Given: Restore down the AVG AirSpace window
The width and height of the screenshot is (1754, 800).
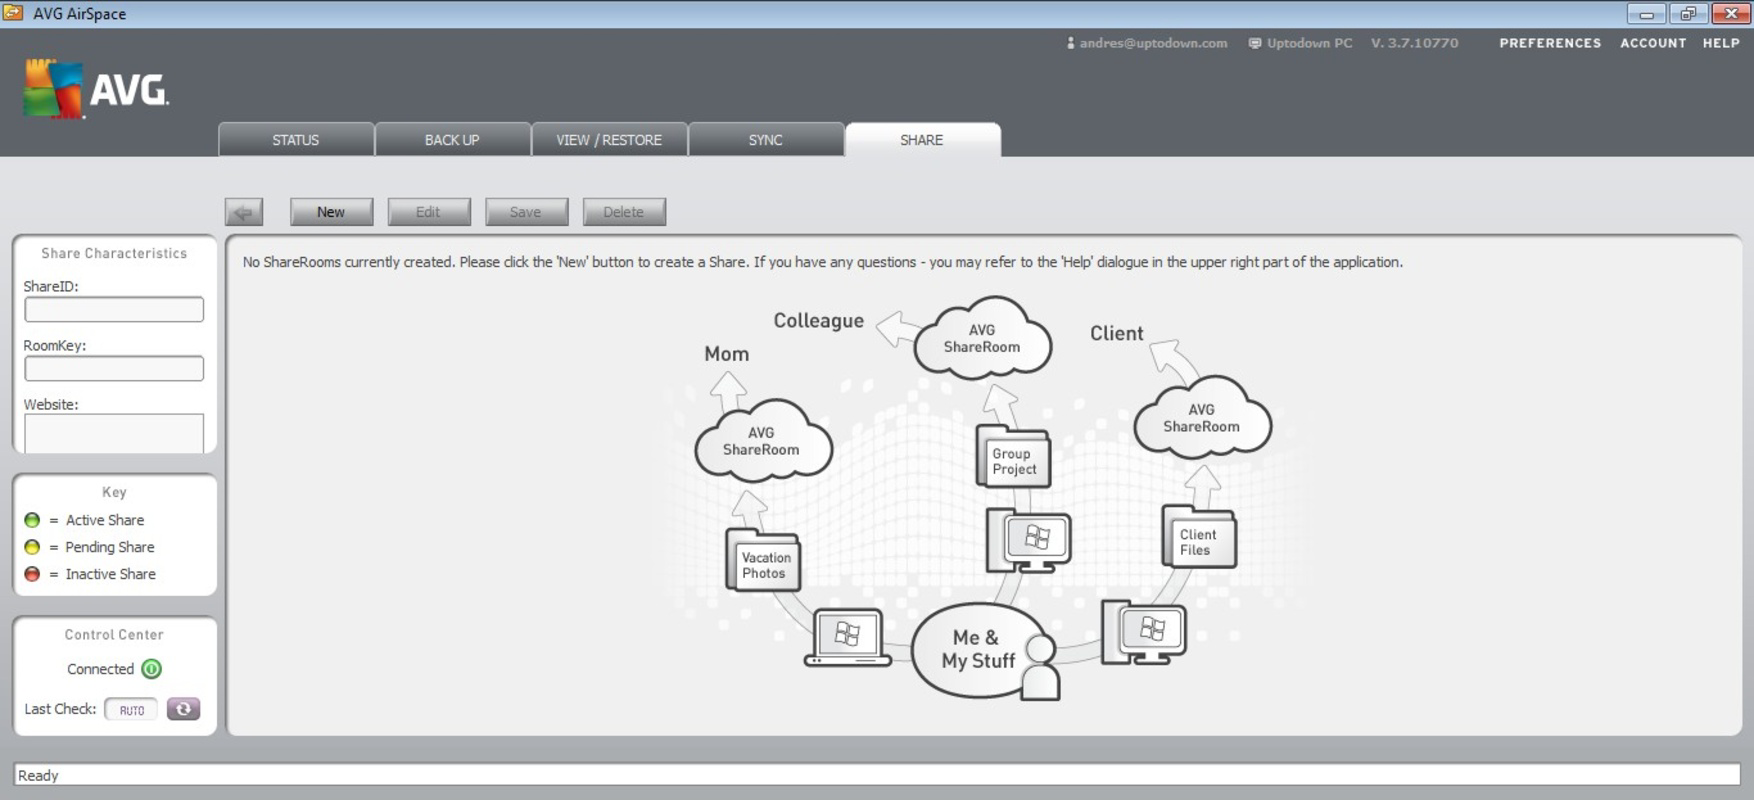Looking at the screenshot, I should pyautogui.click(x=1687, y=13).
